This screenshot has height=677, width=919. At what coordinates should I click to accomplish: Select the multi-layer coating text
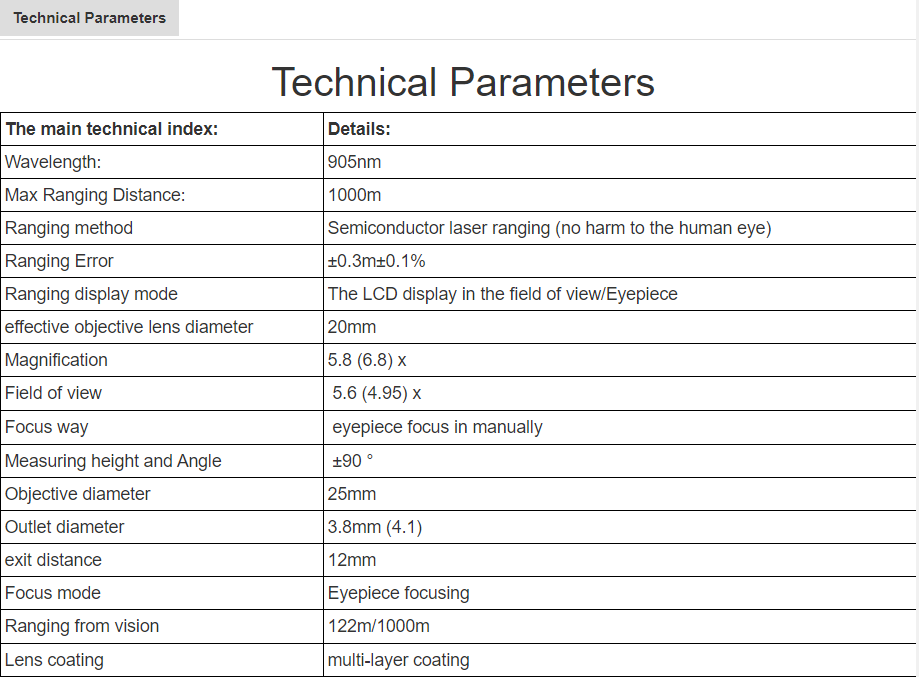(399, 660)
